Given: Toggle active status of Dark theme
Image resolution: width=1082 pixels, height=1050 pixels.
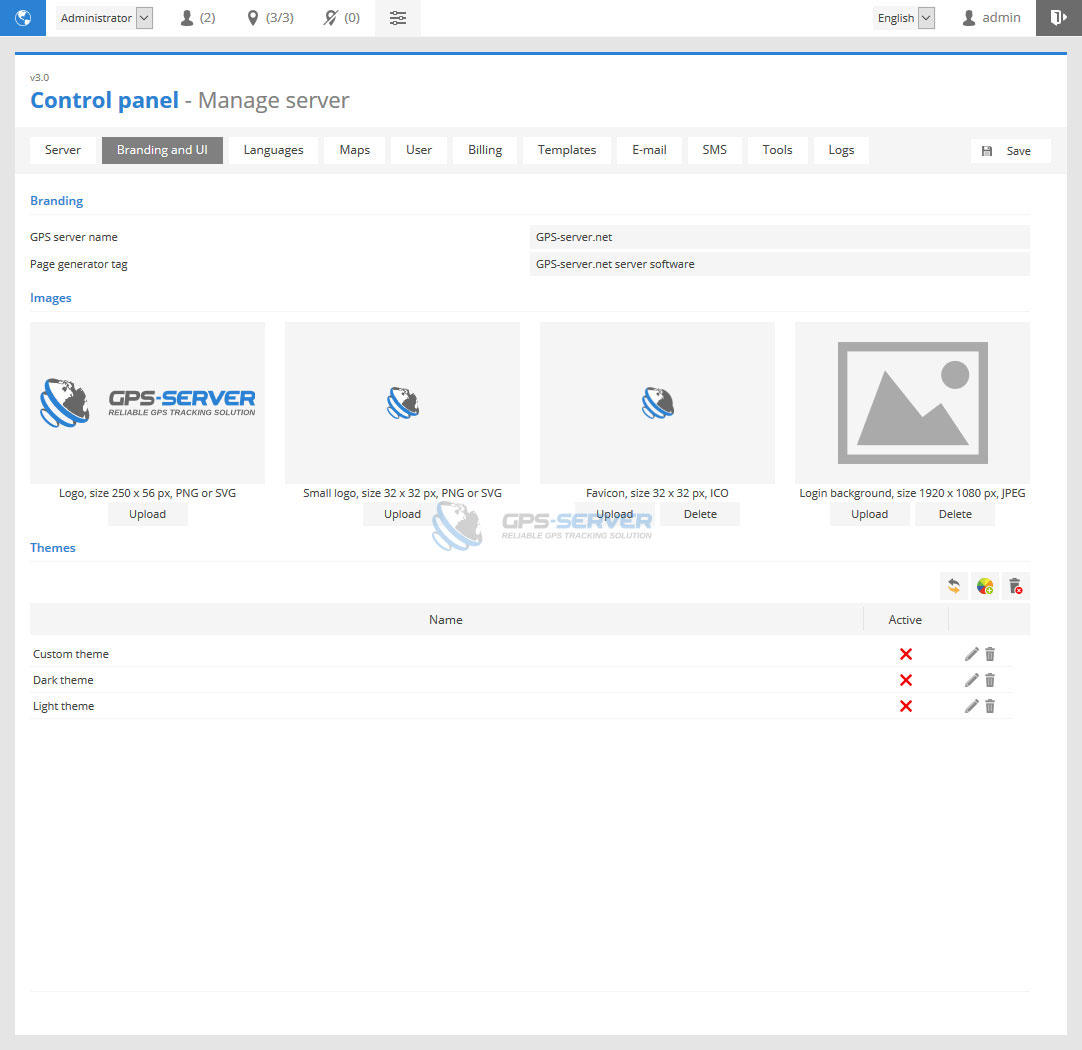Looking at the screenshot, I should [x=906, y=680].
